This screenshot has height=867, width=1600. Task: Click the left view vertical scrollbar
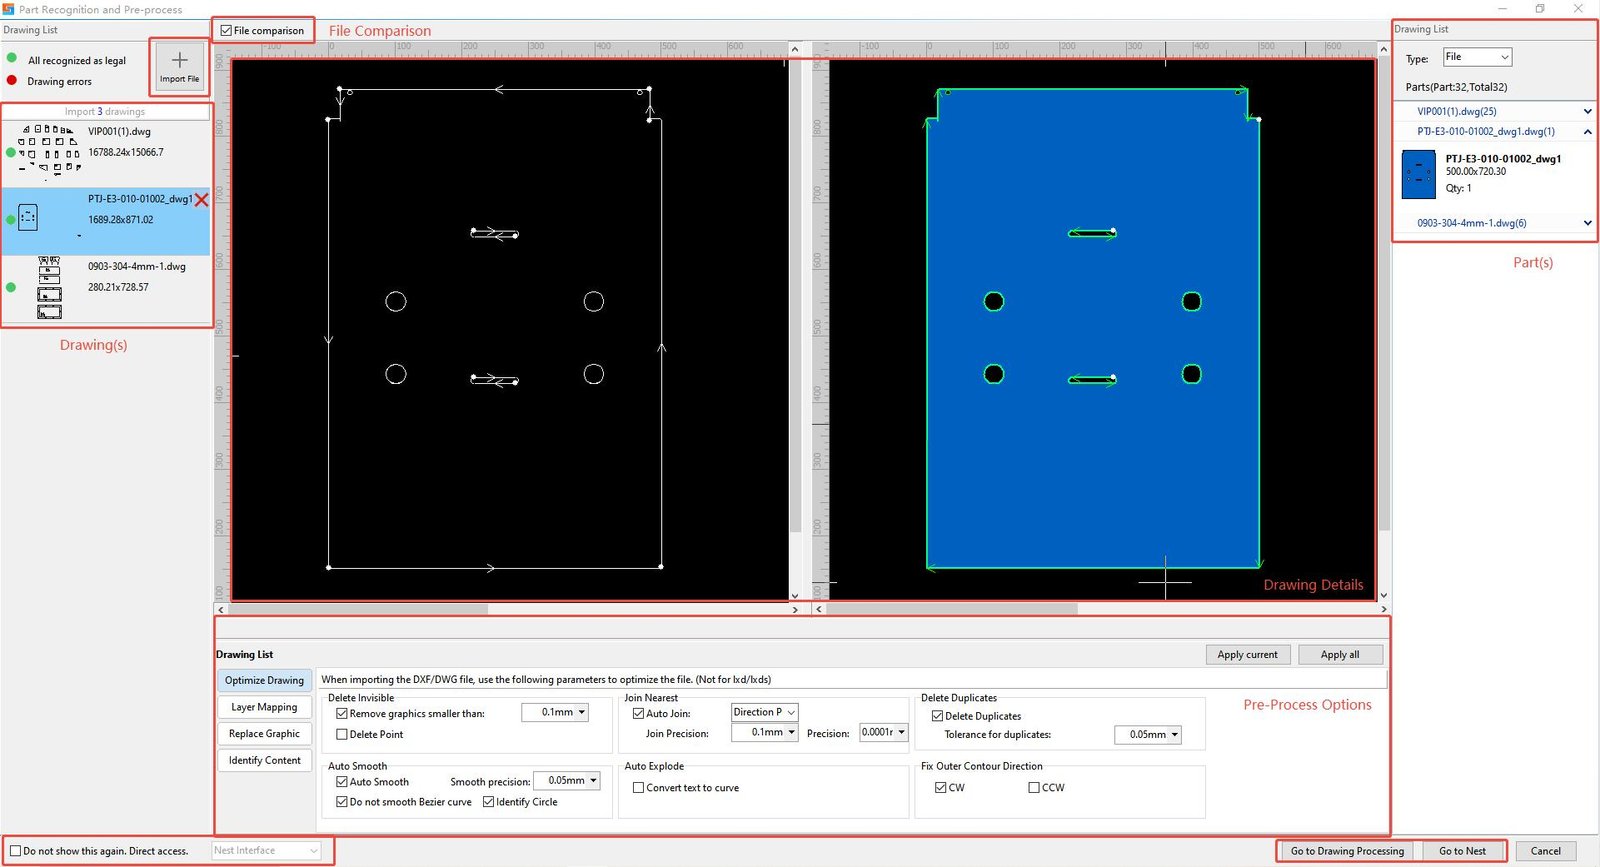click(795, 295)
